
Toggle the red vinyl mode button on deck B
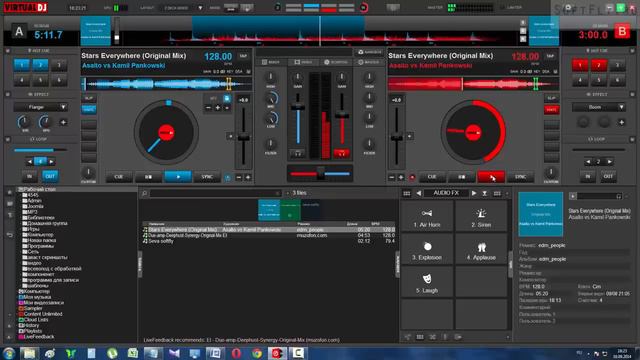pos(551,109)
